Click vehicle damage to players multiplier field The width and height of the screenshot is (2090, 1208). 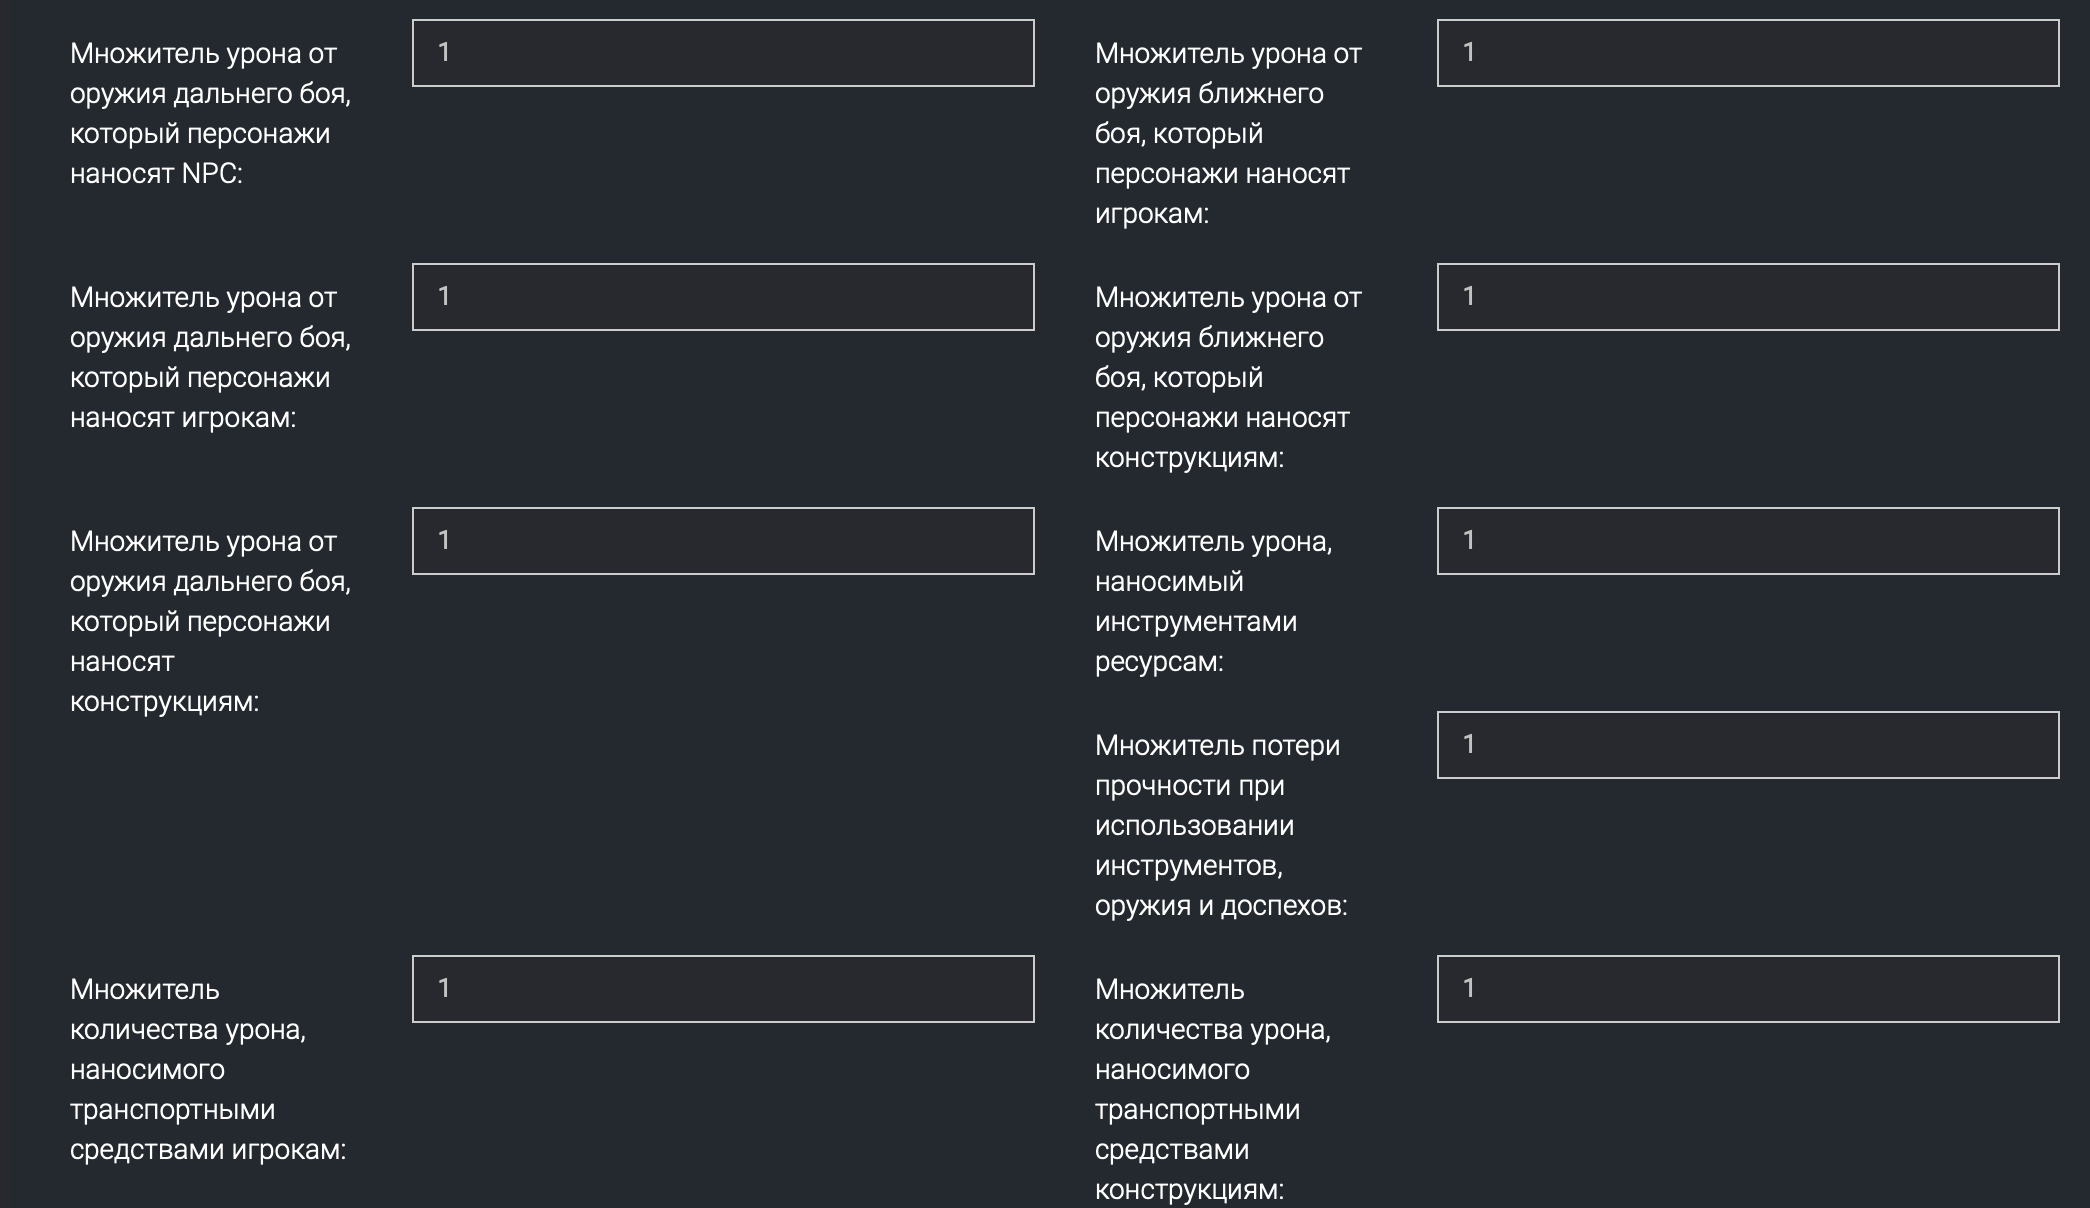(722, 989)
